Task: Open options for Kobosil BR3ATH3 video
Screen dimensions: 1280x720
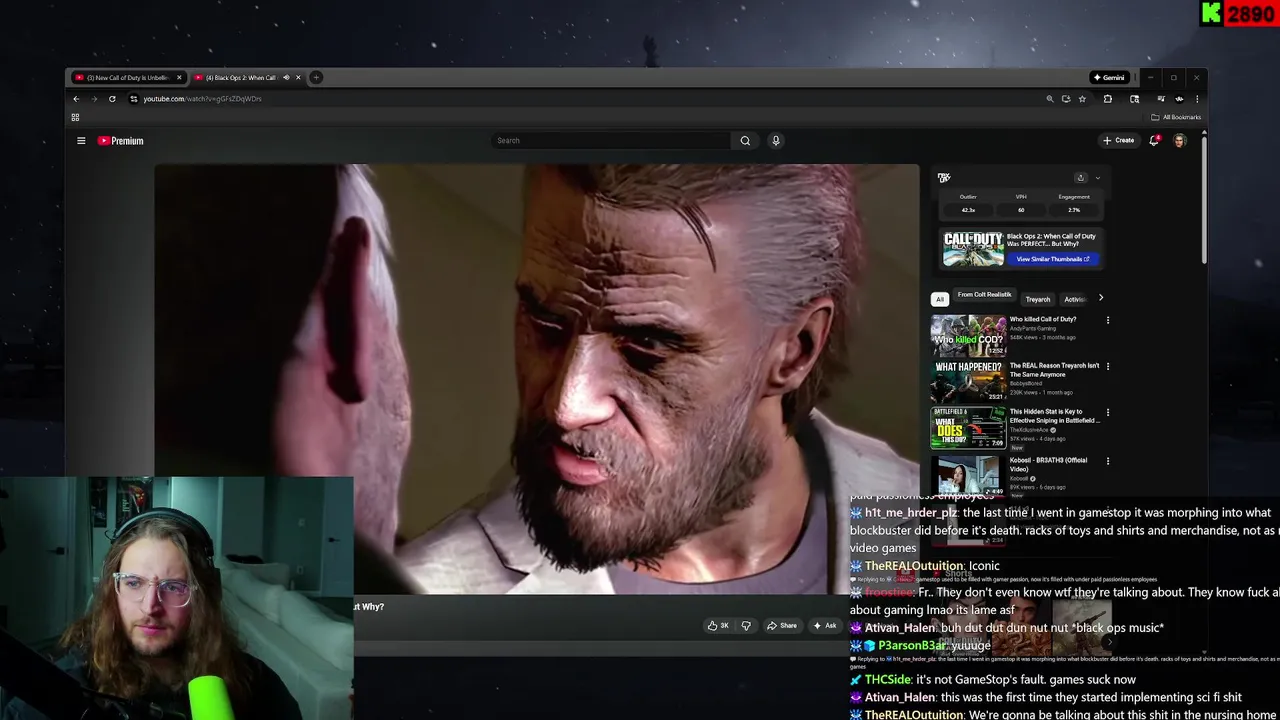Action: click(x=1107, y=461)
